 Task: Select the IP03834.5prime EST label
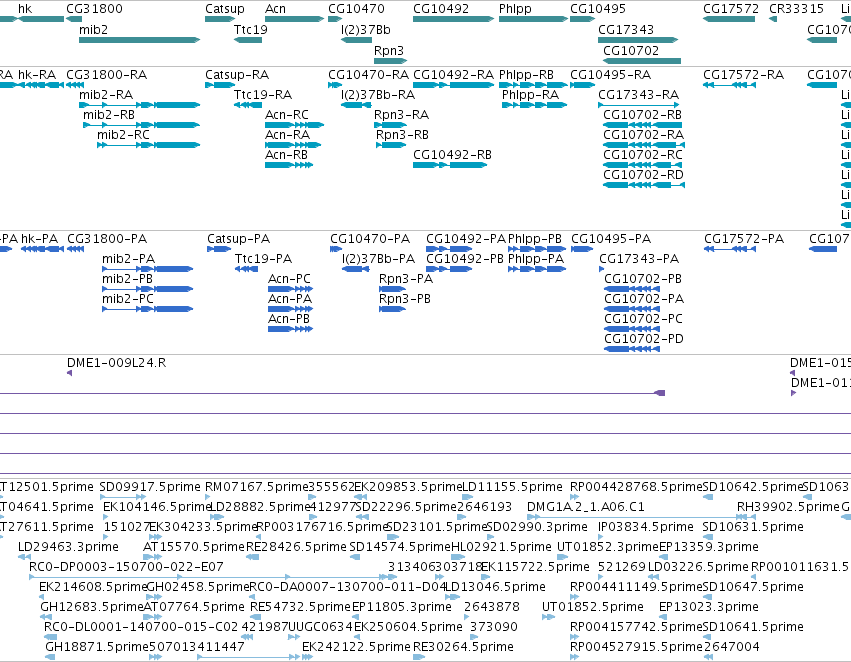[645, 527]
